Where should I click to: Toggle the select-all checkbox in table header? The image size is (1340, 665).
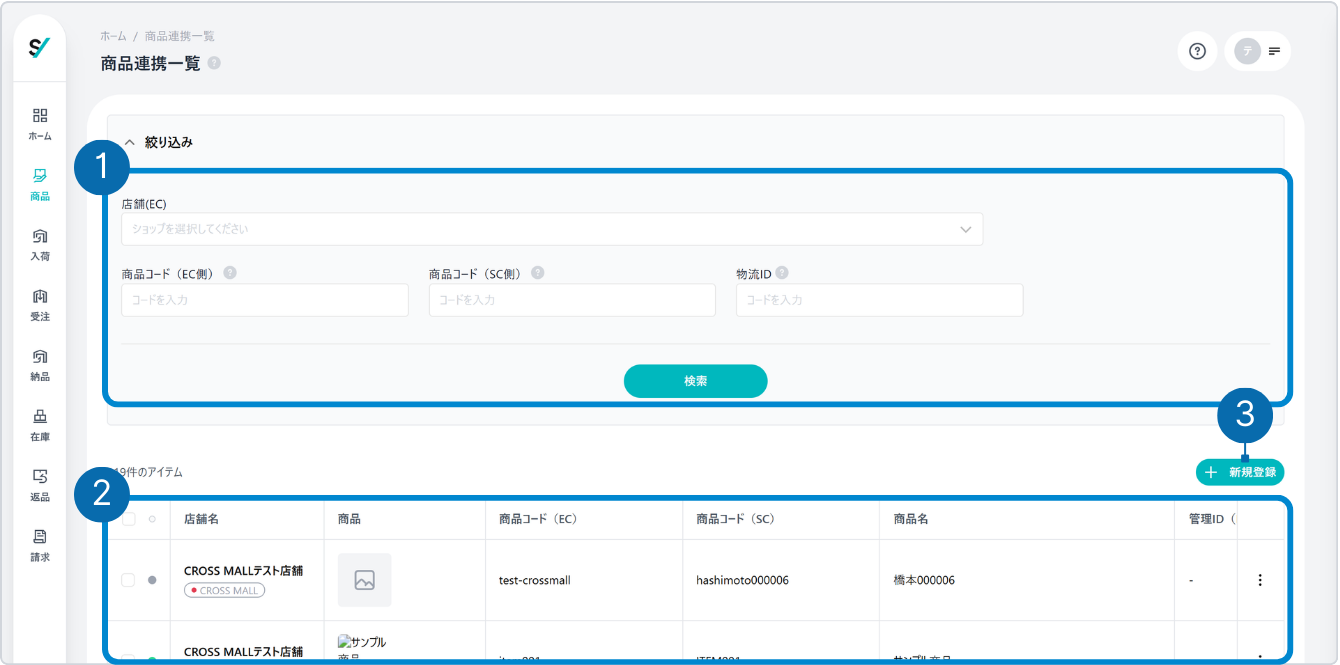pyautogui.click(x=128, y=519)
